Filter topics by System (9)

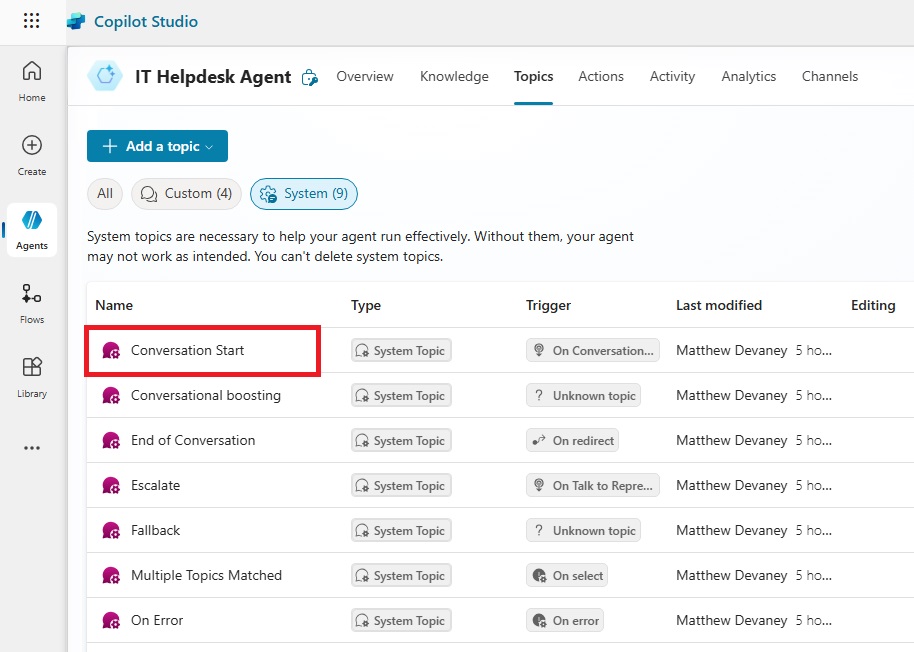(x=304, y=193)
